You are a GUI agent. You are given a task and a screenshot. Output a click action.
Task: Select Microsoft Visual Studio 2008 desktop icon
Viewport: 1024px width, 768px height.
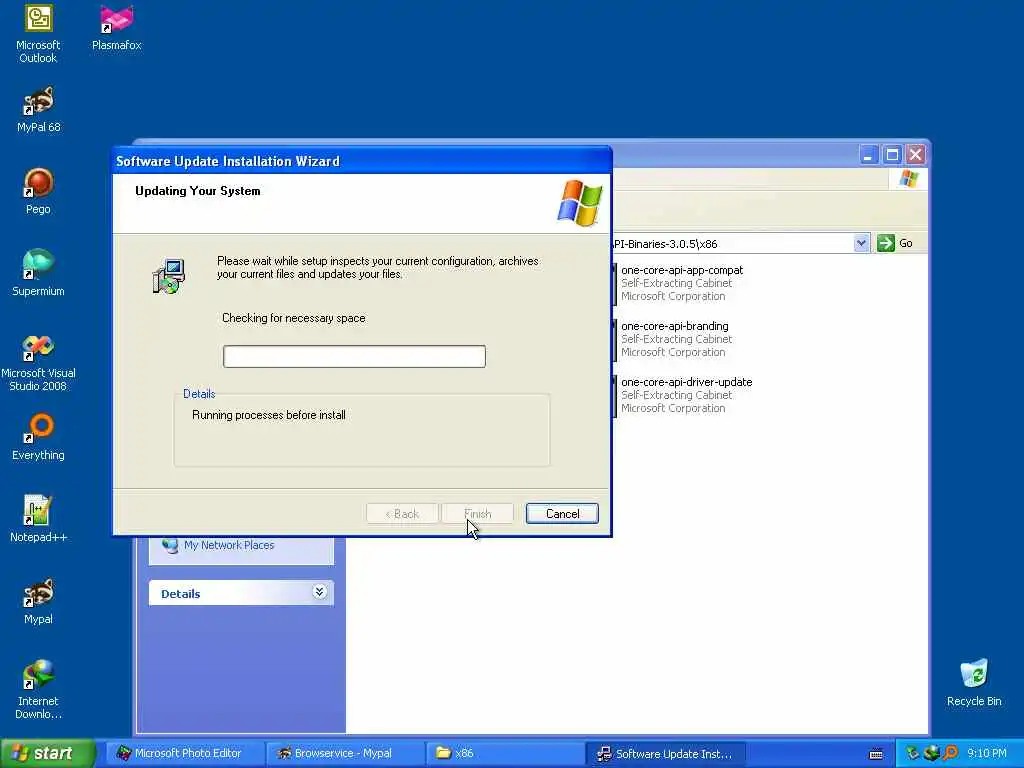coord(38,362)
